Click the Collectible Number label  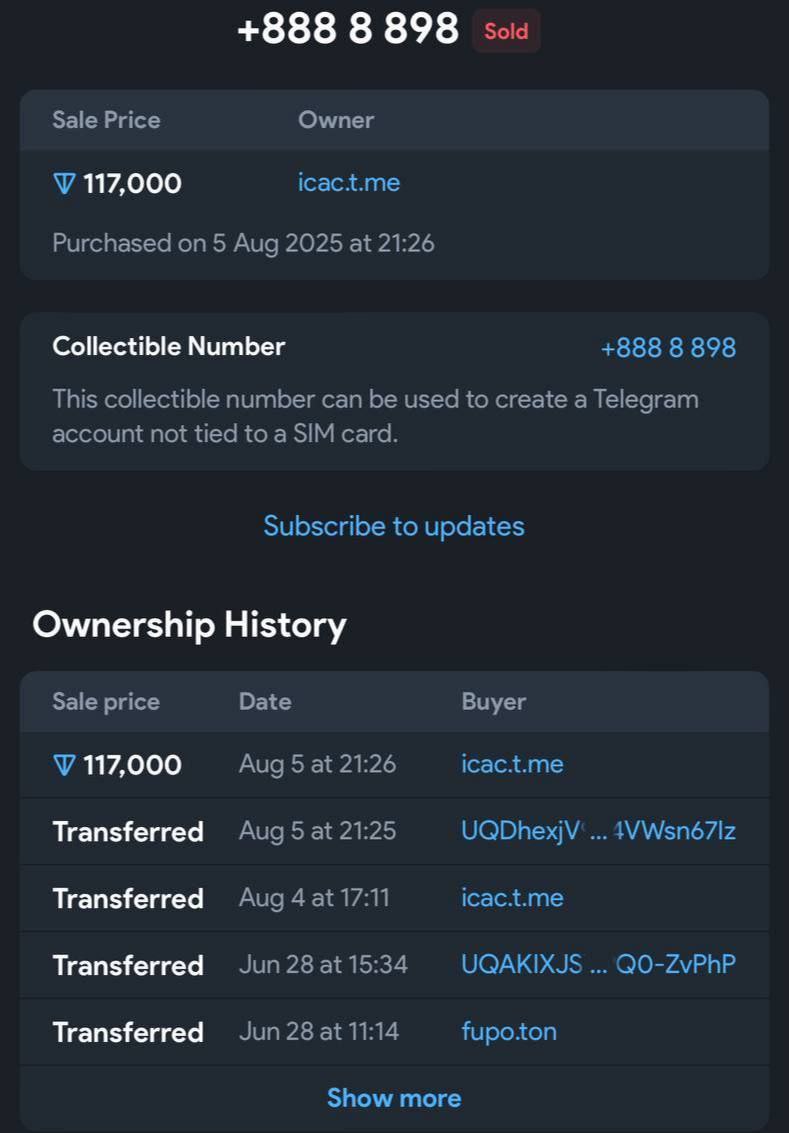(168, 346)
